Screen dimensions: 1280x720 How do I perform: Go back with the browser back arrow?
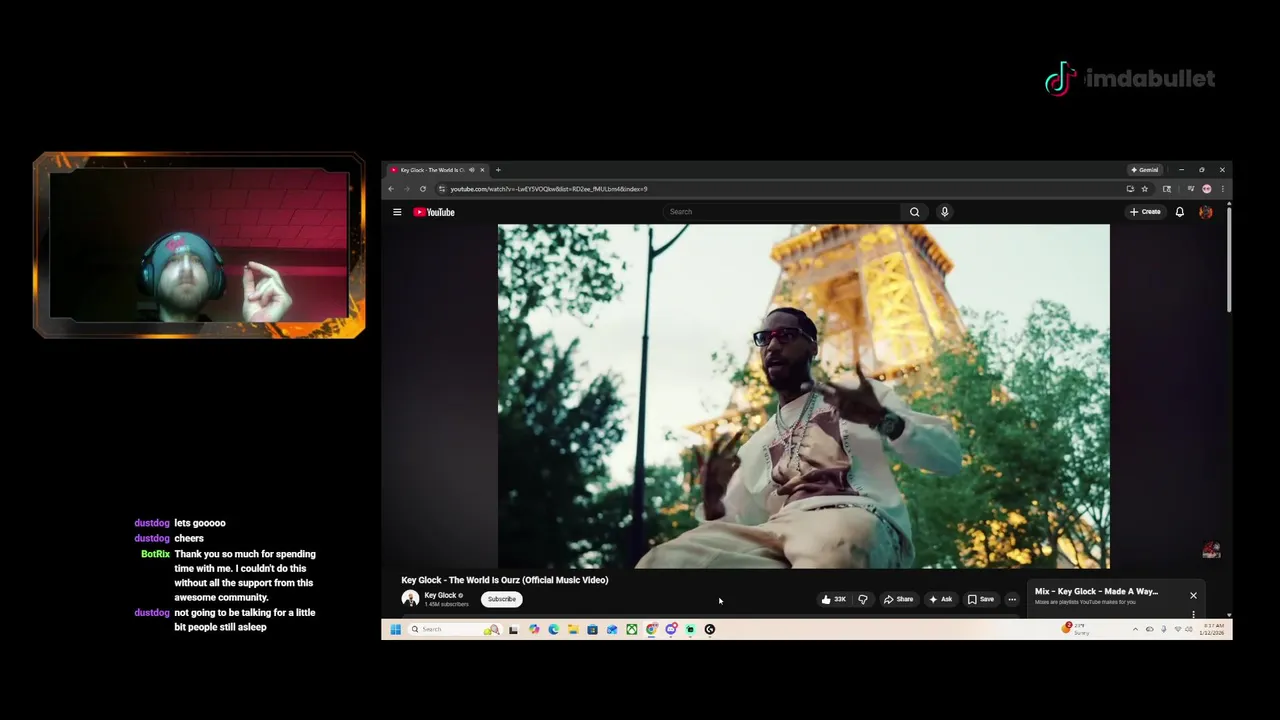click(391, 189)
